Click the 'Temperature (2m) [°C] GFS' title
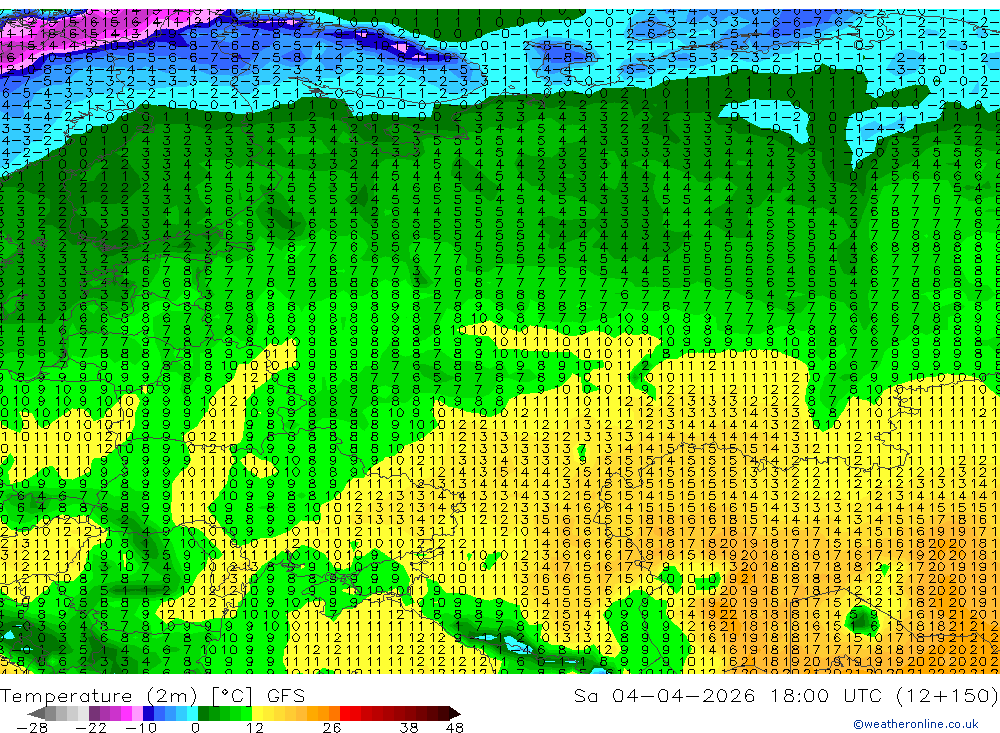This screenshot has width=1000, height=733. tap(152, 695)
